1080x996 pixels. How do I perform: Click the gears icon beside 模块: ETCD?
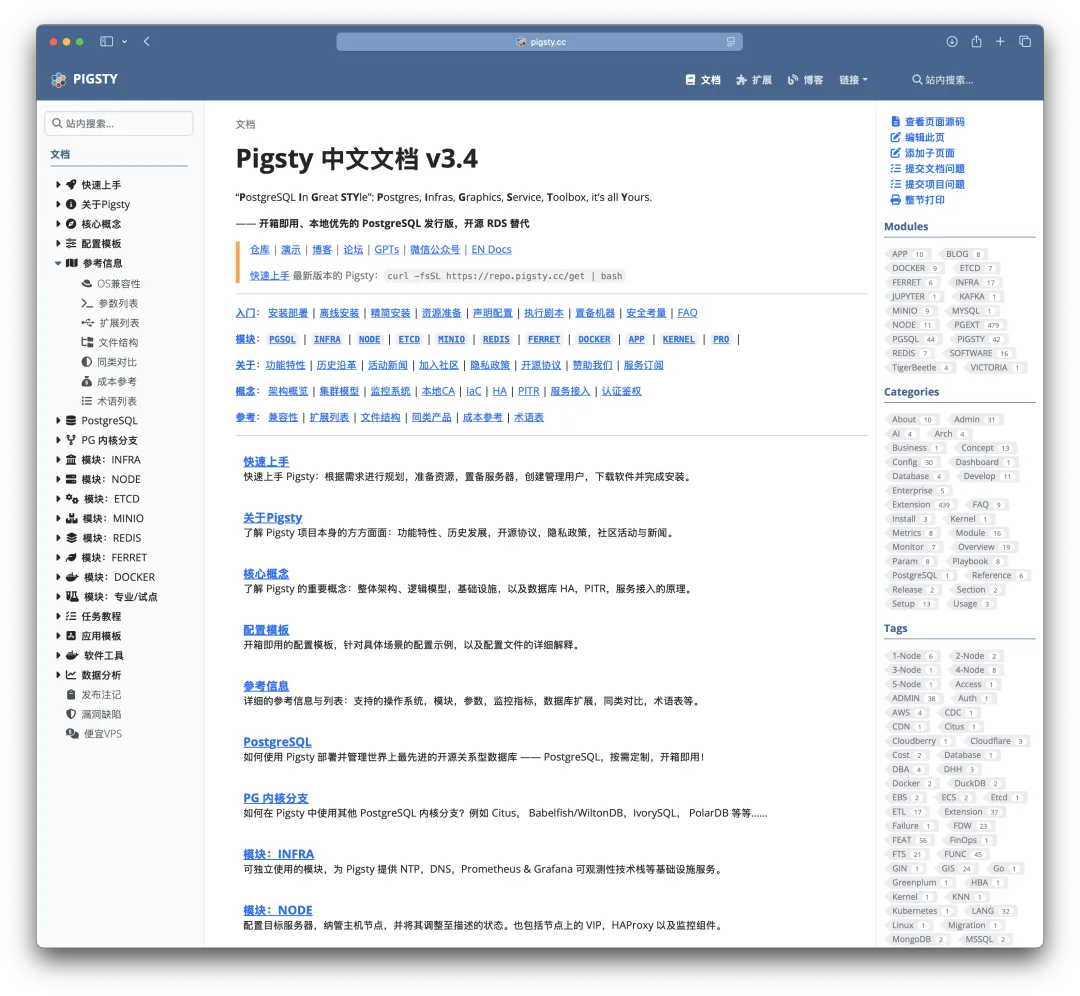point(72,499)
